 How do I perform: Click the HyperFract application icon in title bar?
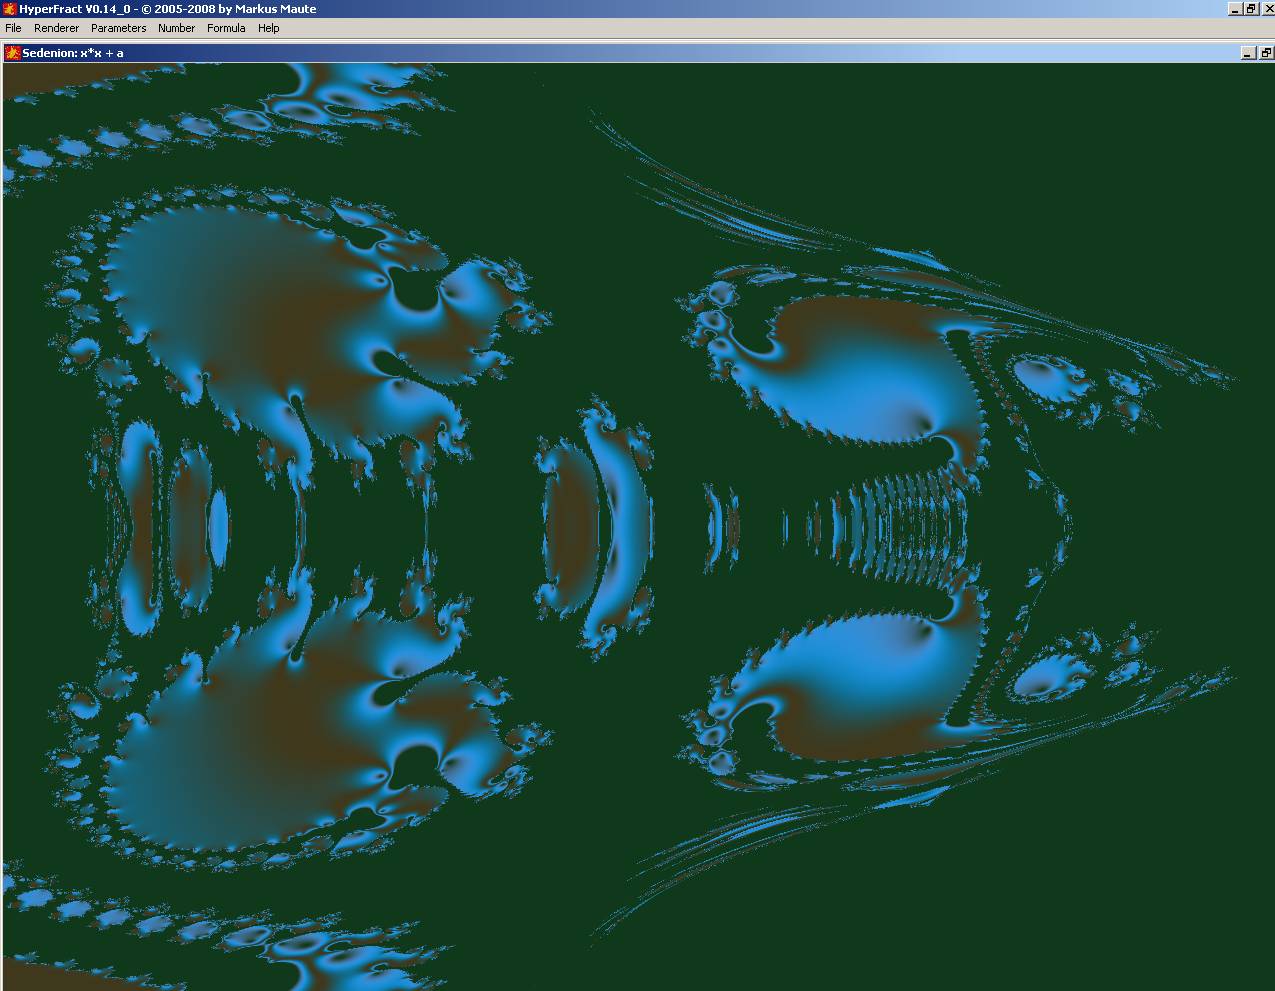click(x=9, y=9)
